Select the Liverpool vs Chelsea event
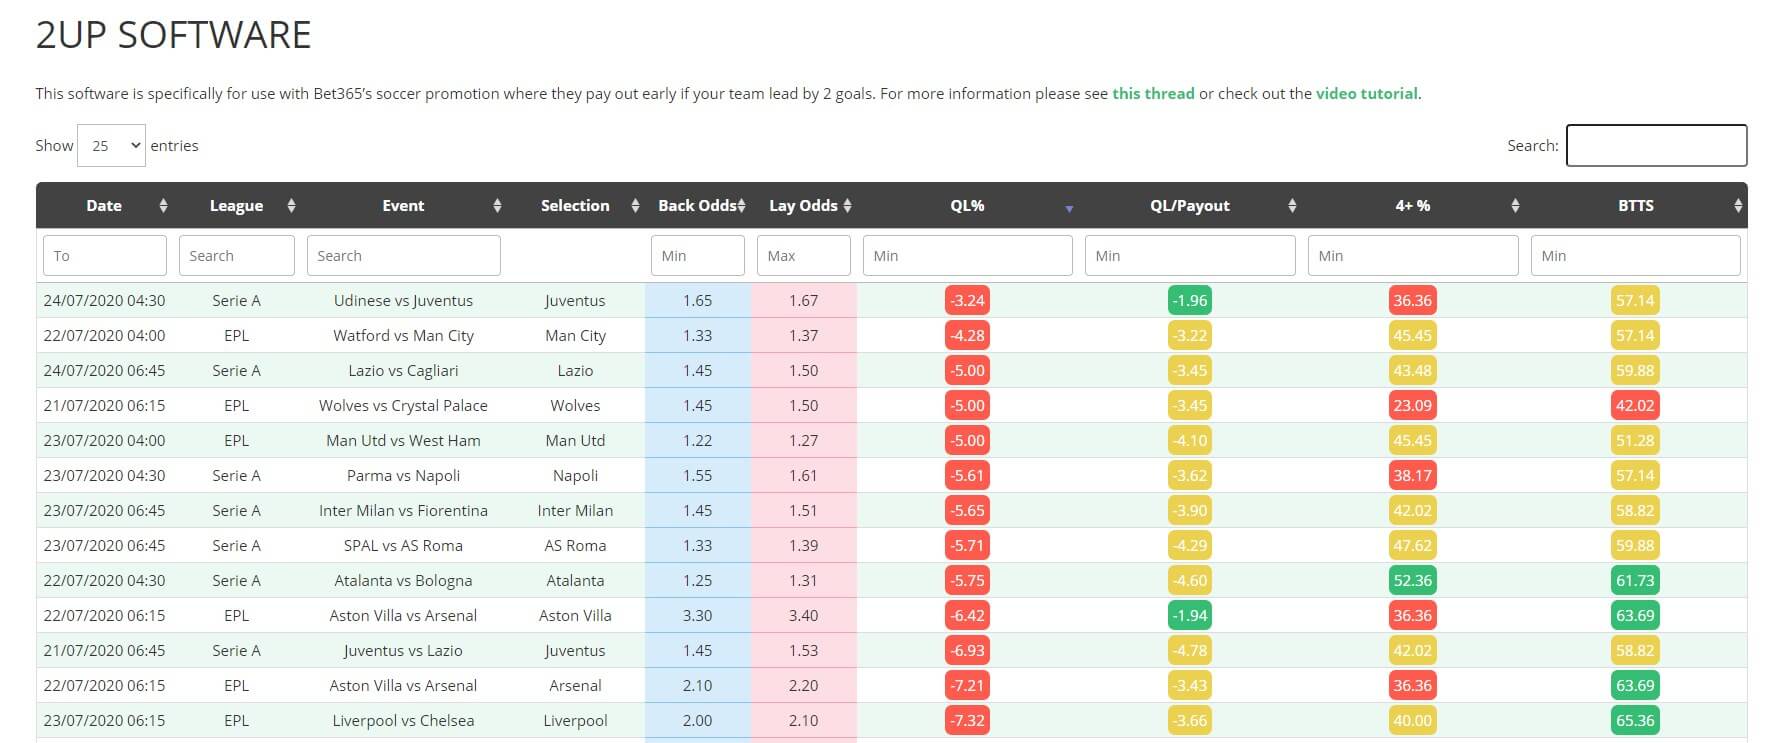1787x743 pixels. [x=404, y=721]
